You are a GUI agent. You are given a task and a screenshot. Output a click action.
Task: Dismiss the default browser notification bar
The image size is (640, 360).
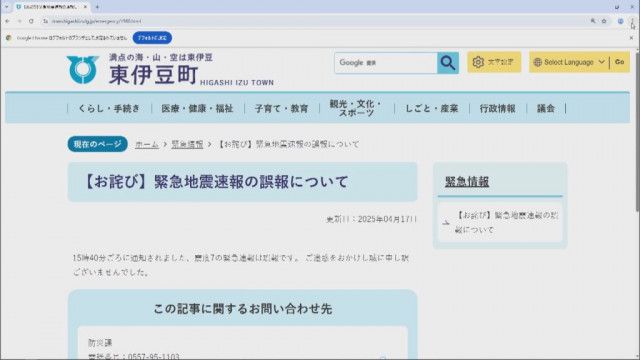(x=631, y=38)
